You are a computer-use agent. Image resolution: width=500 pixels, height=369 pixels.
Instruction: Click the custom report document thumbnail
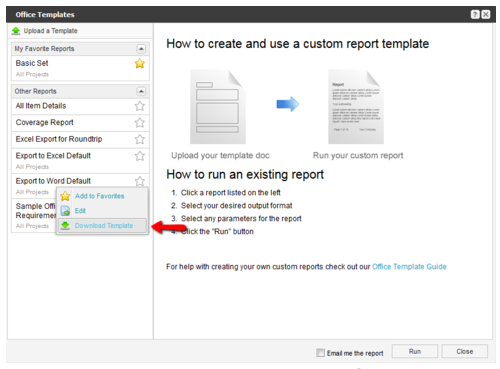(x=356, y=107)
